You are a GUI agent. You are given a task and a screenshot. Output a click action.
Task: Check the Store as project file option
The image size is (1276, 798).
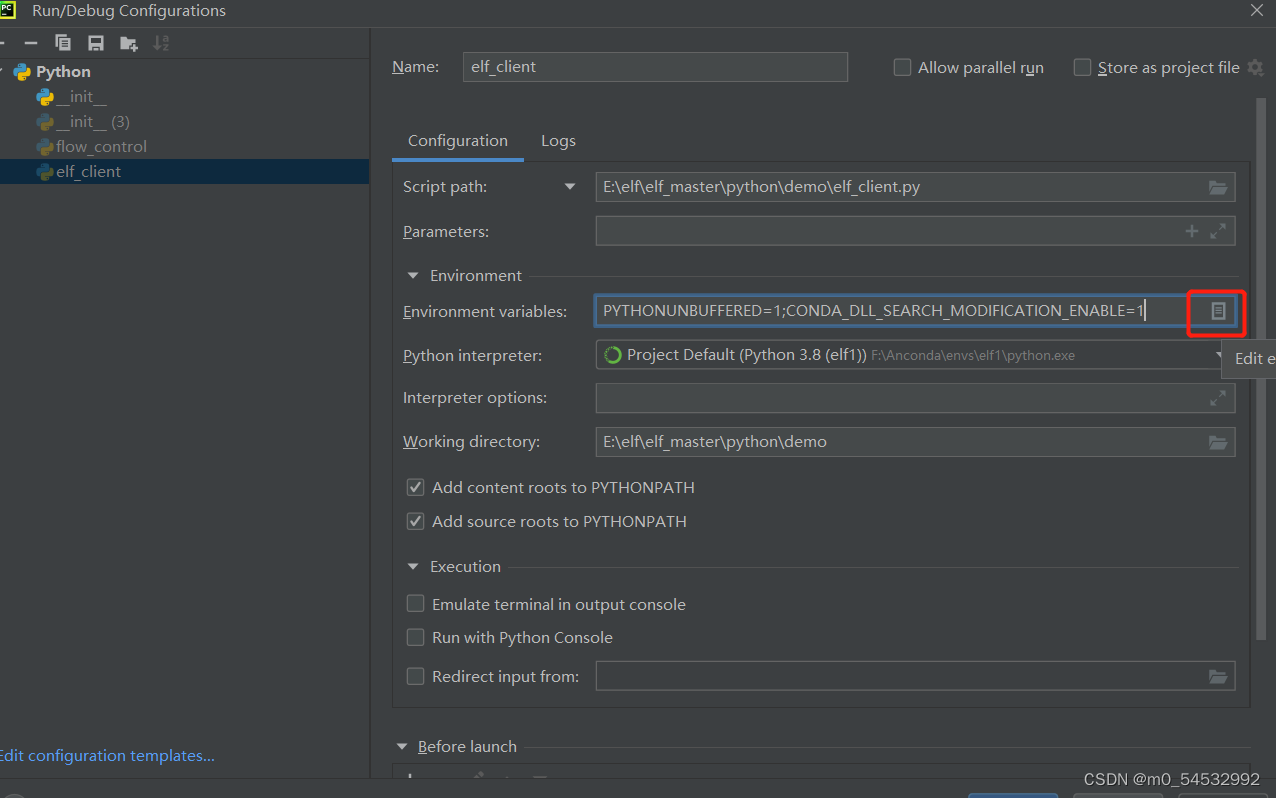coord(1082,67)
